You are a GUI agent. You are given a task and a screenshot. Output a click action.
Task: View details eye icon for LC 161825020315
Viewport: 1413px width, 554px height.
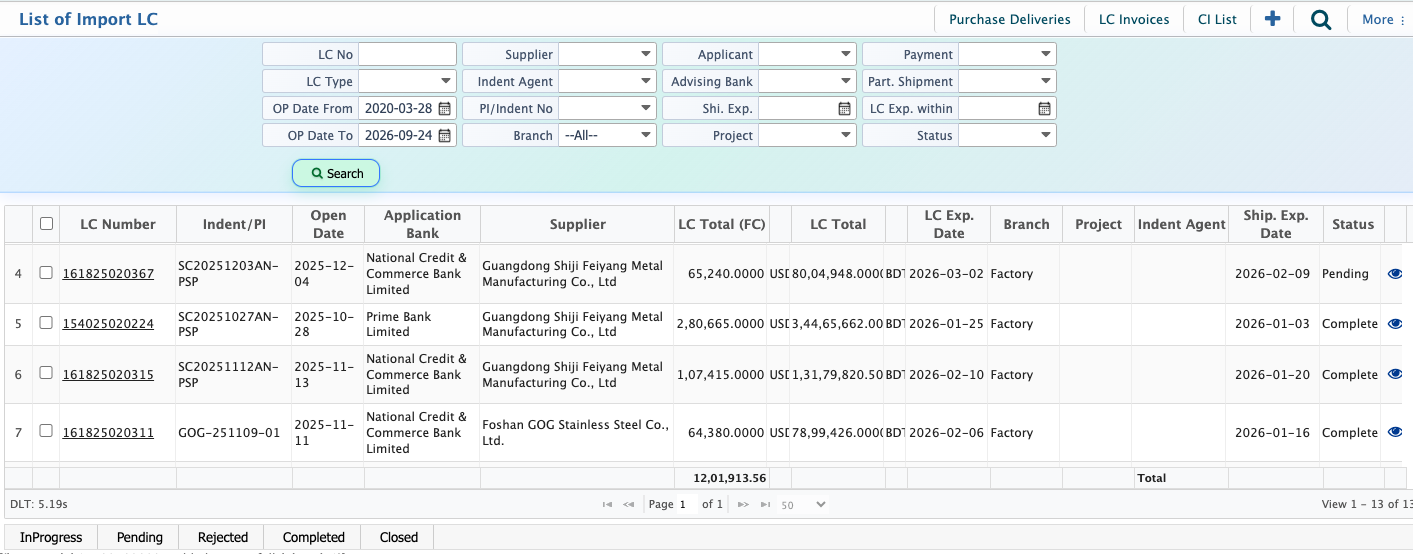[x=1396, y=374]
